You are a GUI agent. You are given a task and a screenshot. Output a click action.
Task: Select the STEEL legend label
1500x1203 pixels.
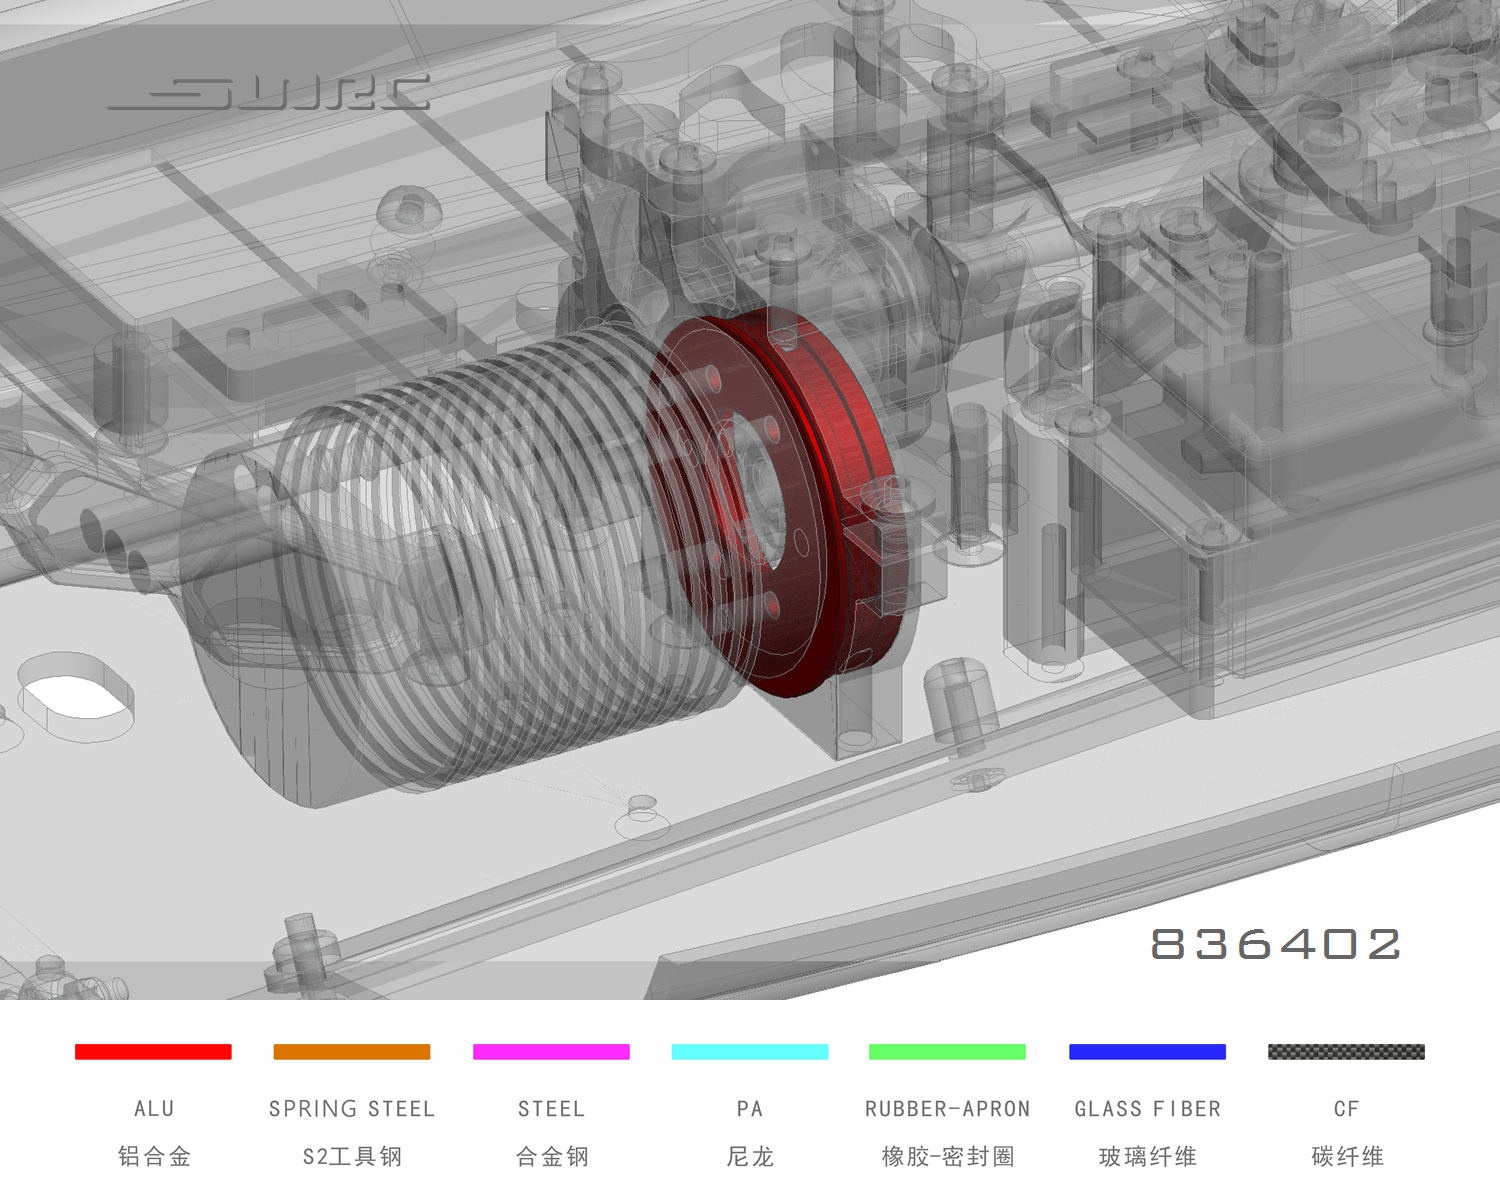coord(551,1109)
